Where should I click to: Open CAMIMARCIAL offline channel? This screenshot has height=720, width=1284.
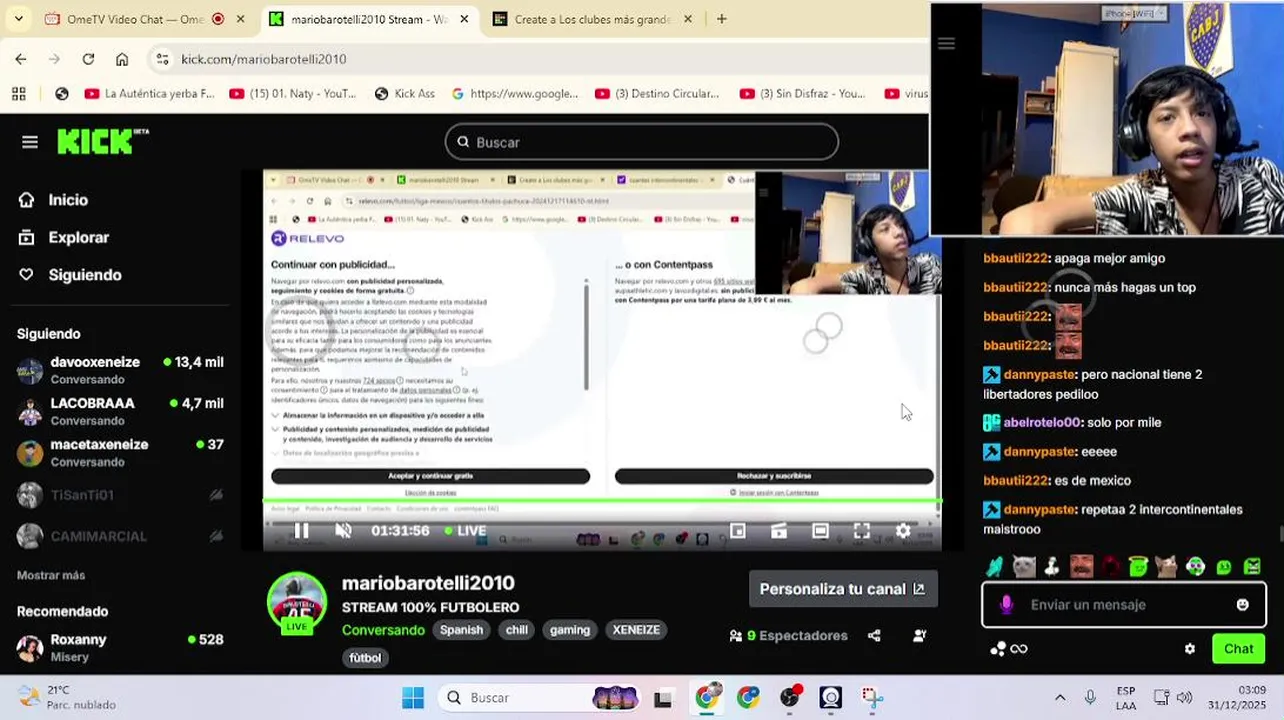click(120, 536)
